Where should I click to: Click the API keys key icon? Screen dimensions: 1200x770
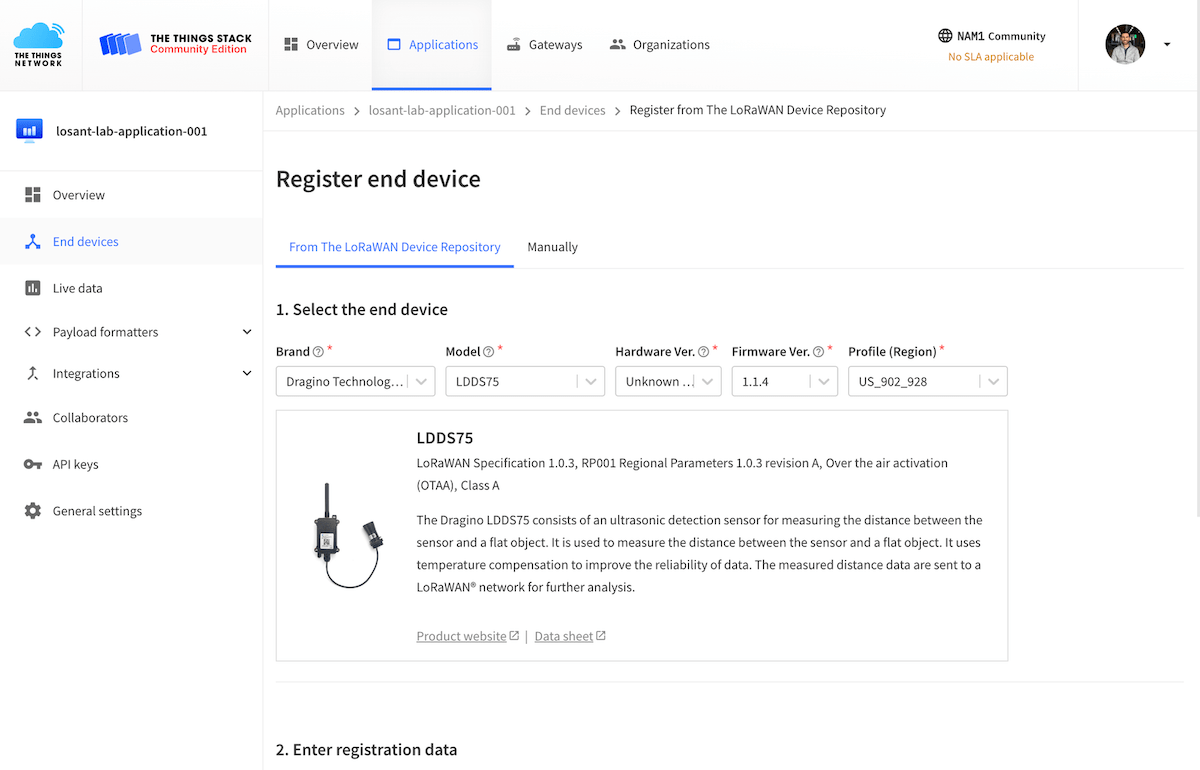[33, 464]
